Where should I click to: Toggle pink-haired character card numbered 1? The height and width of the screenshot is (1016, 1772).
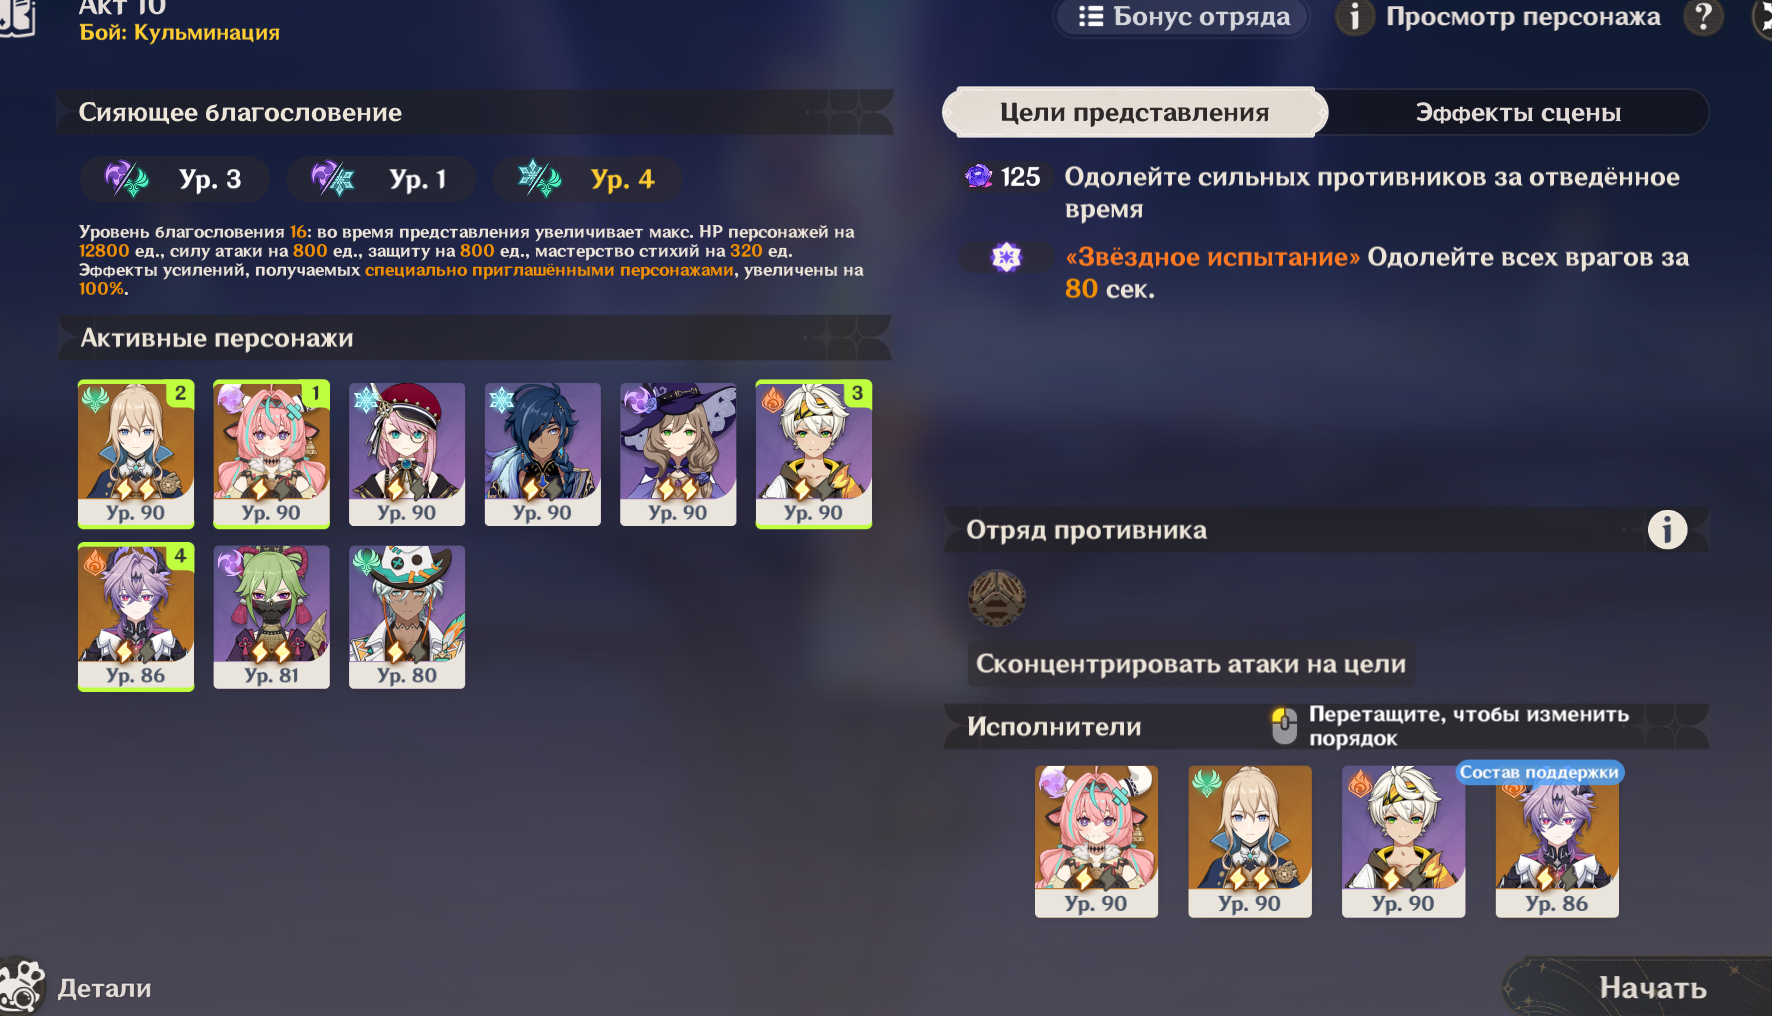coord(272,454)
